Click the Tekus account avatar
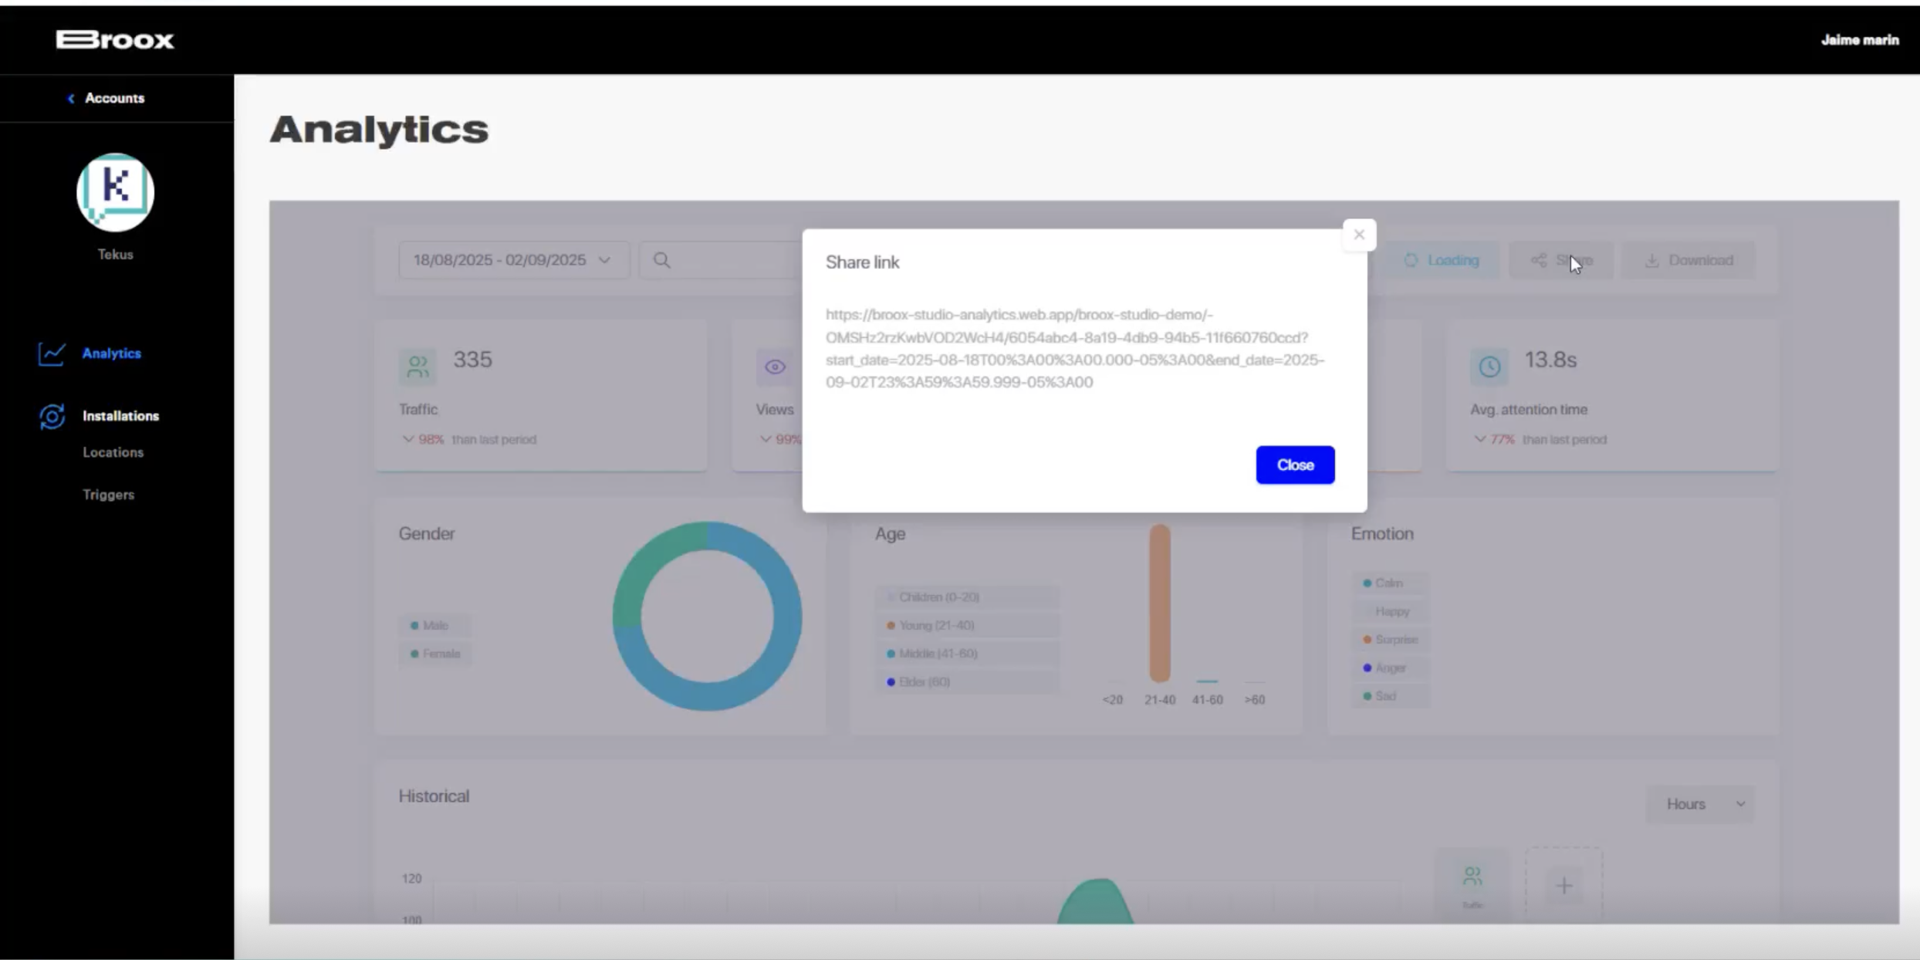 (x=115, y=193)
